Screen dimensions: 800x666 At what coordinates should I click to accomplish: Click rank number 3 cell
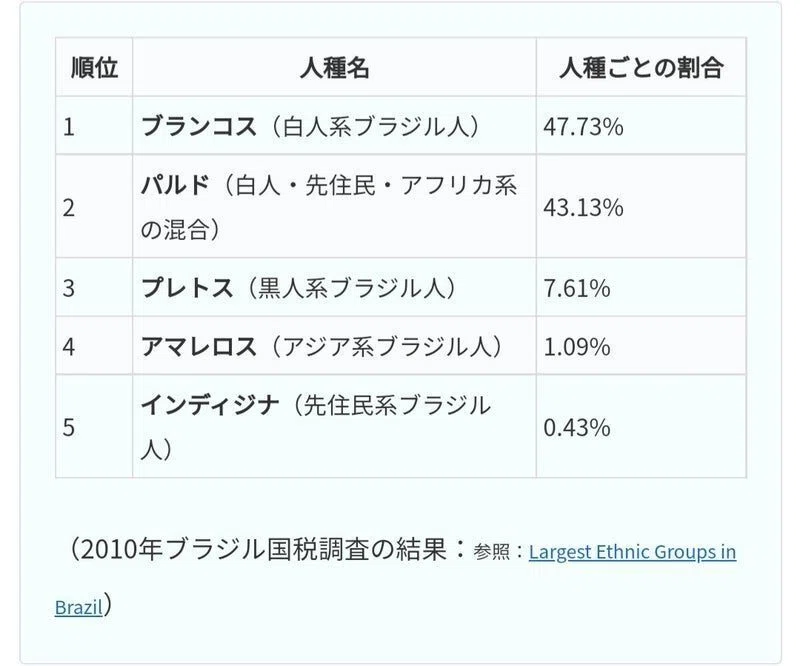(94, 287)
